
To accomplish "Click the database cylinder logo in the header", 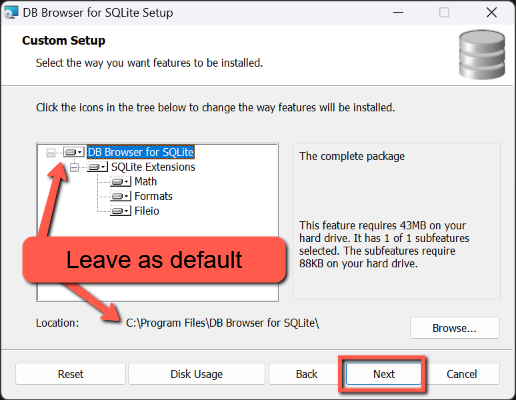I will point(482,55).
